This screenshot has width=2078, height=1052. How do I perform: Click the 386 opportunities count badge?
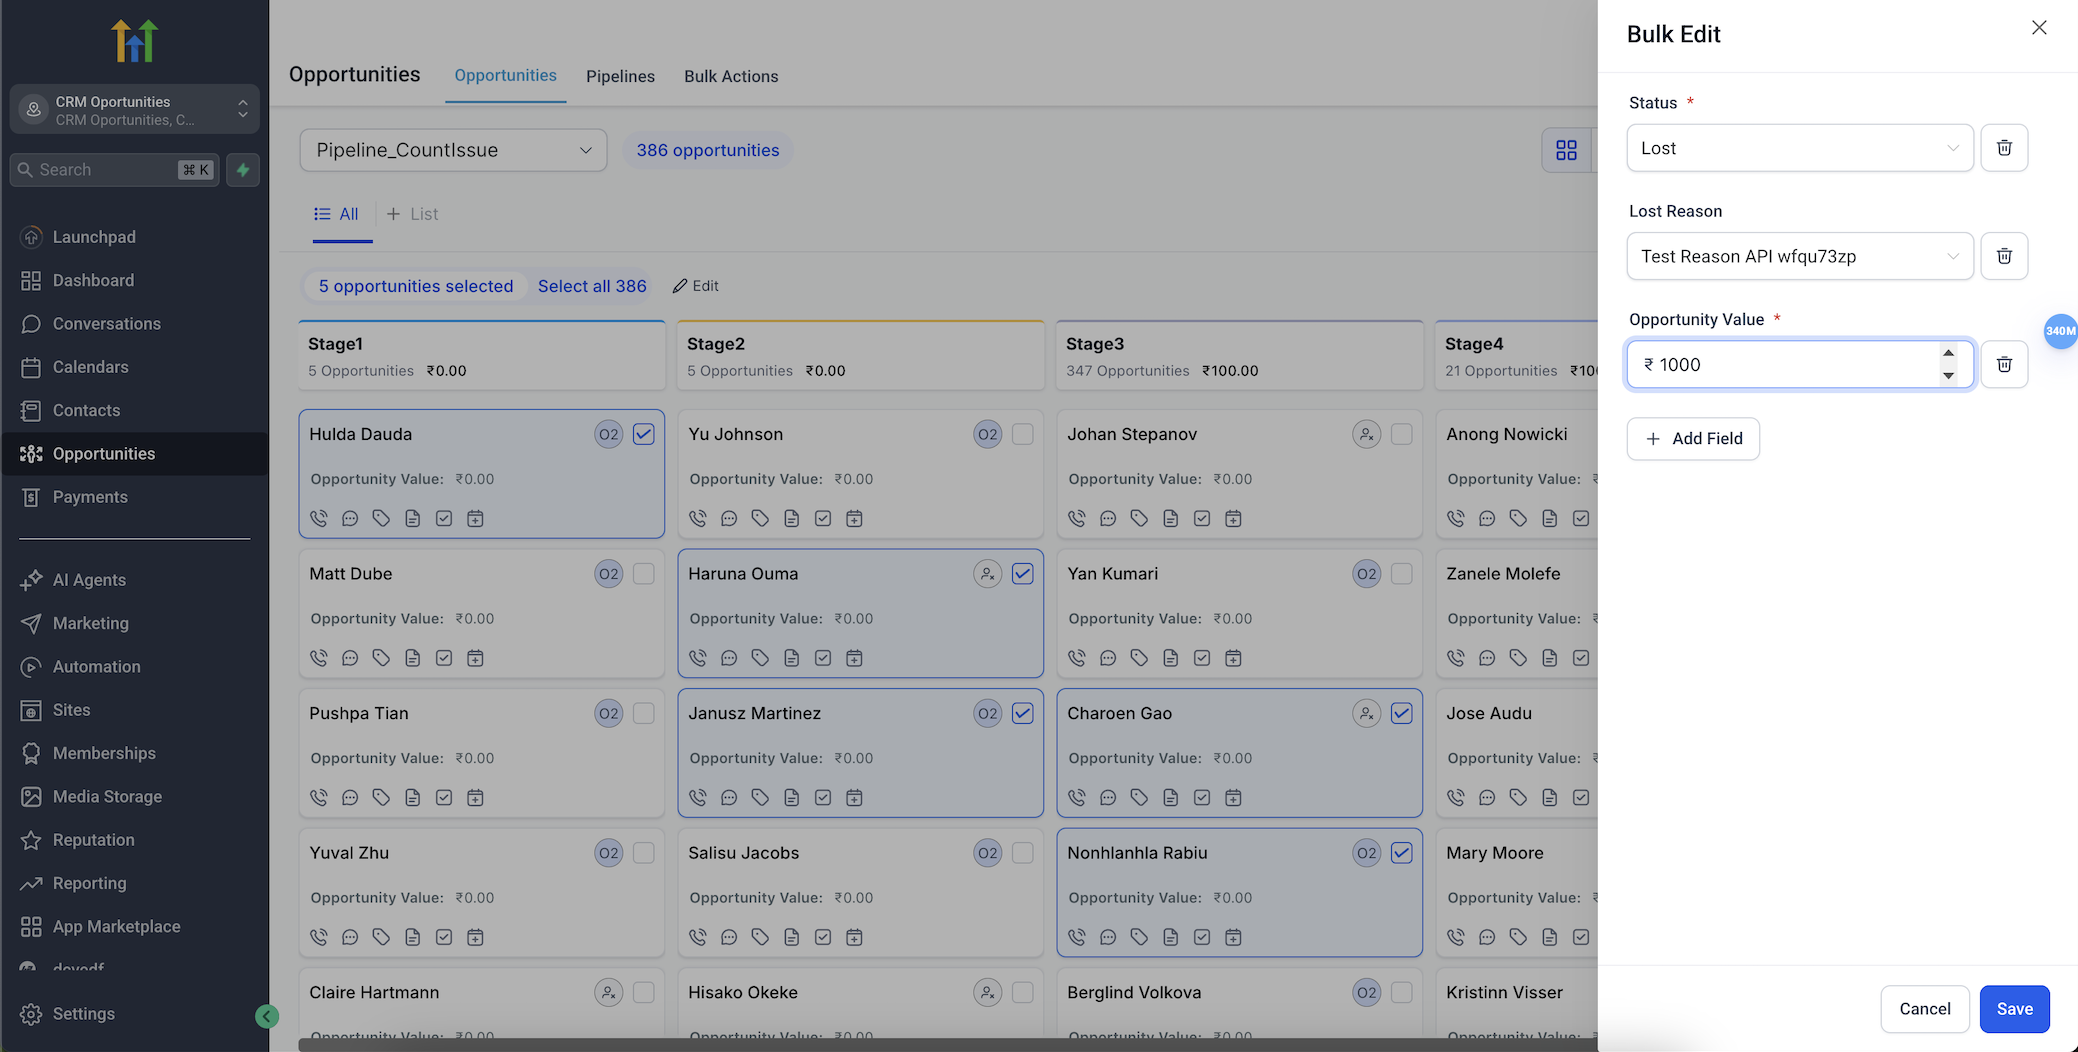point(708,150)
